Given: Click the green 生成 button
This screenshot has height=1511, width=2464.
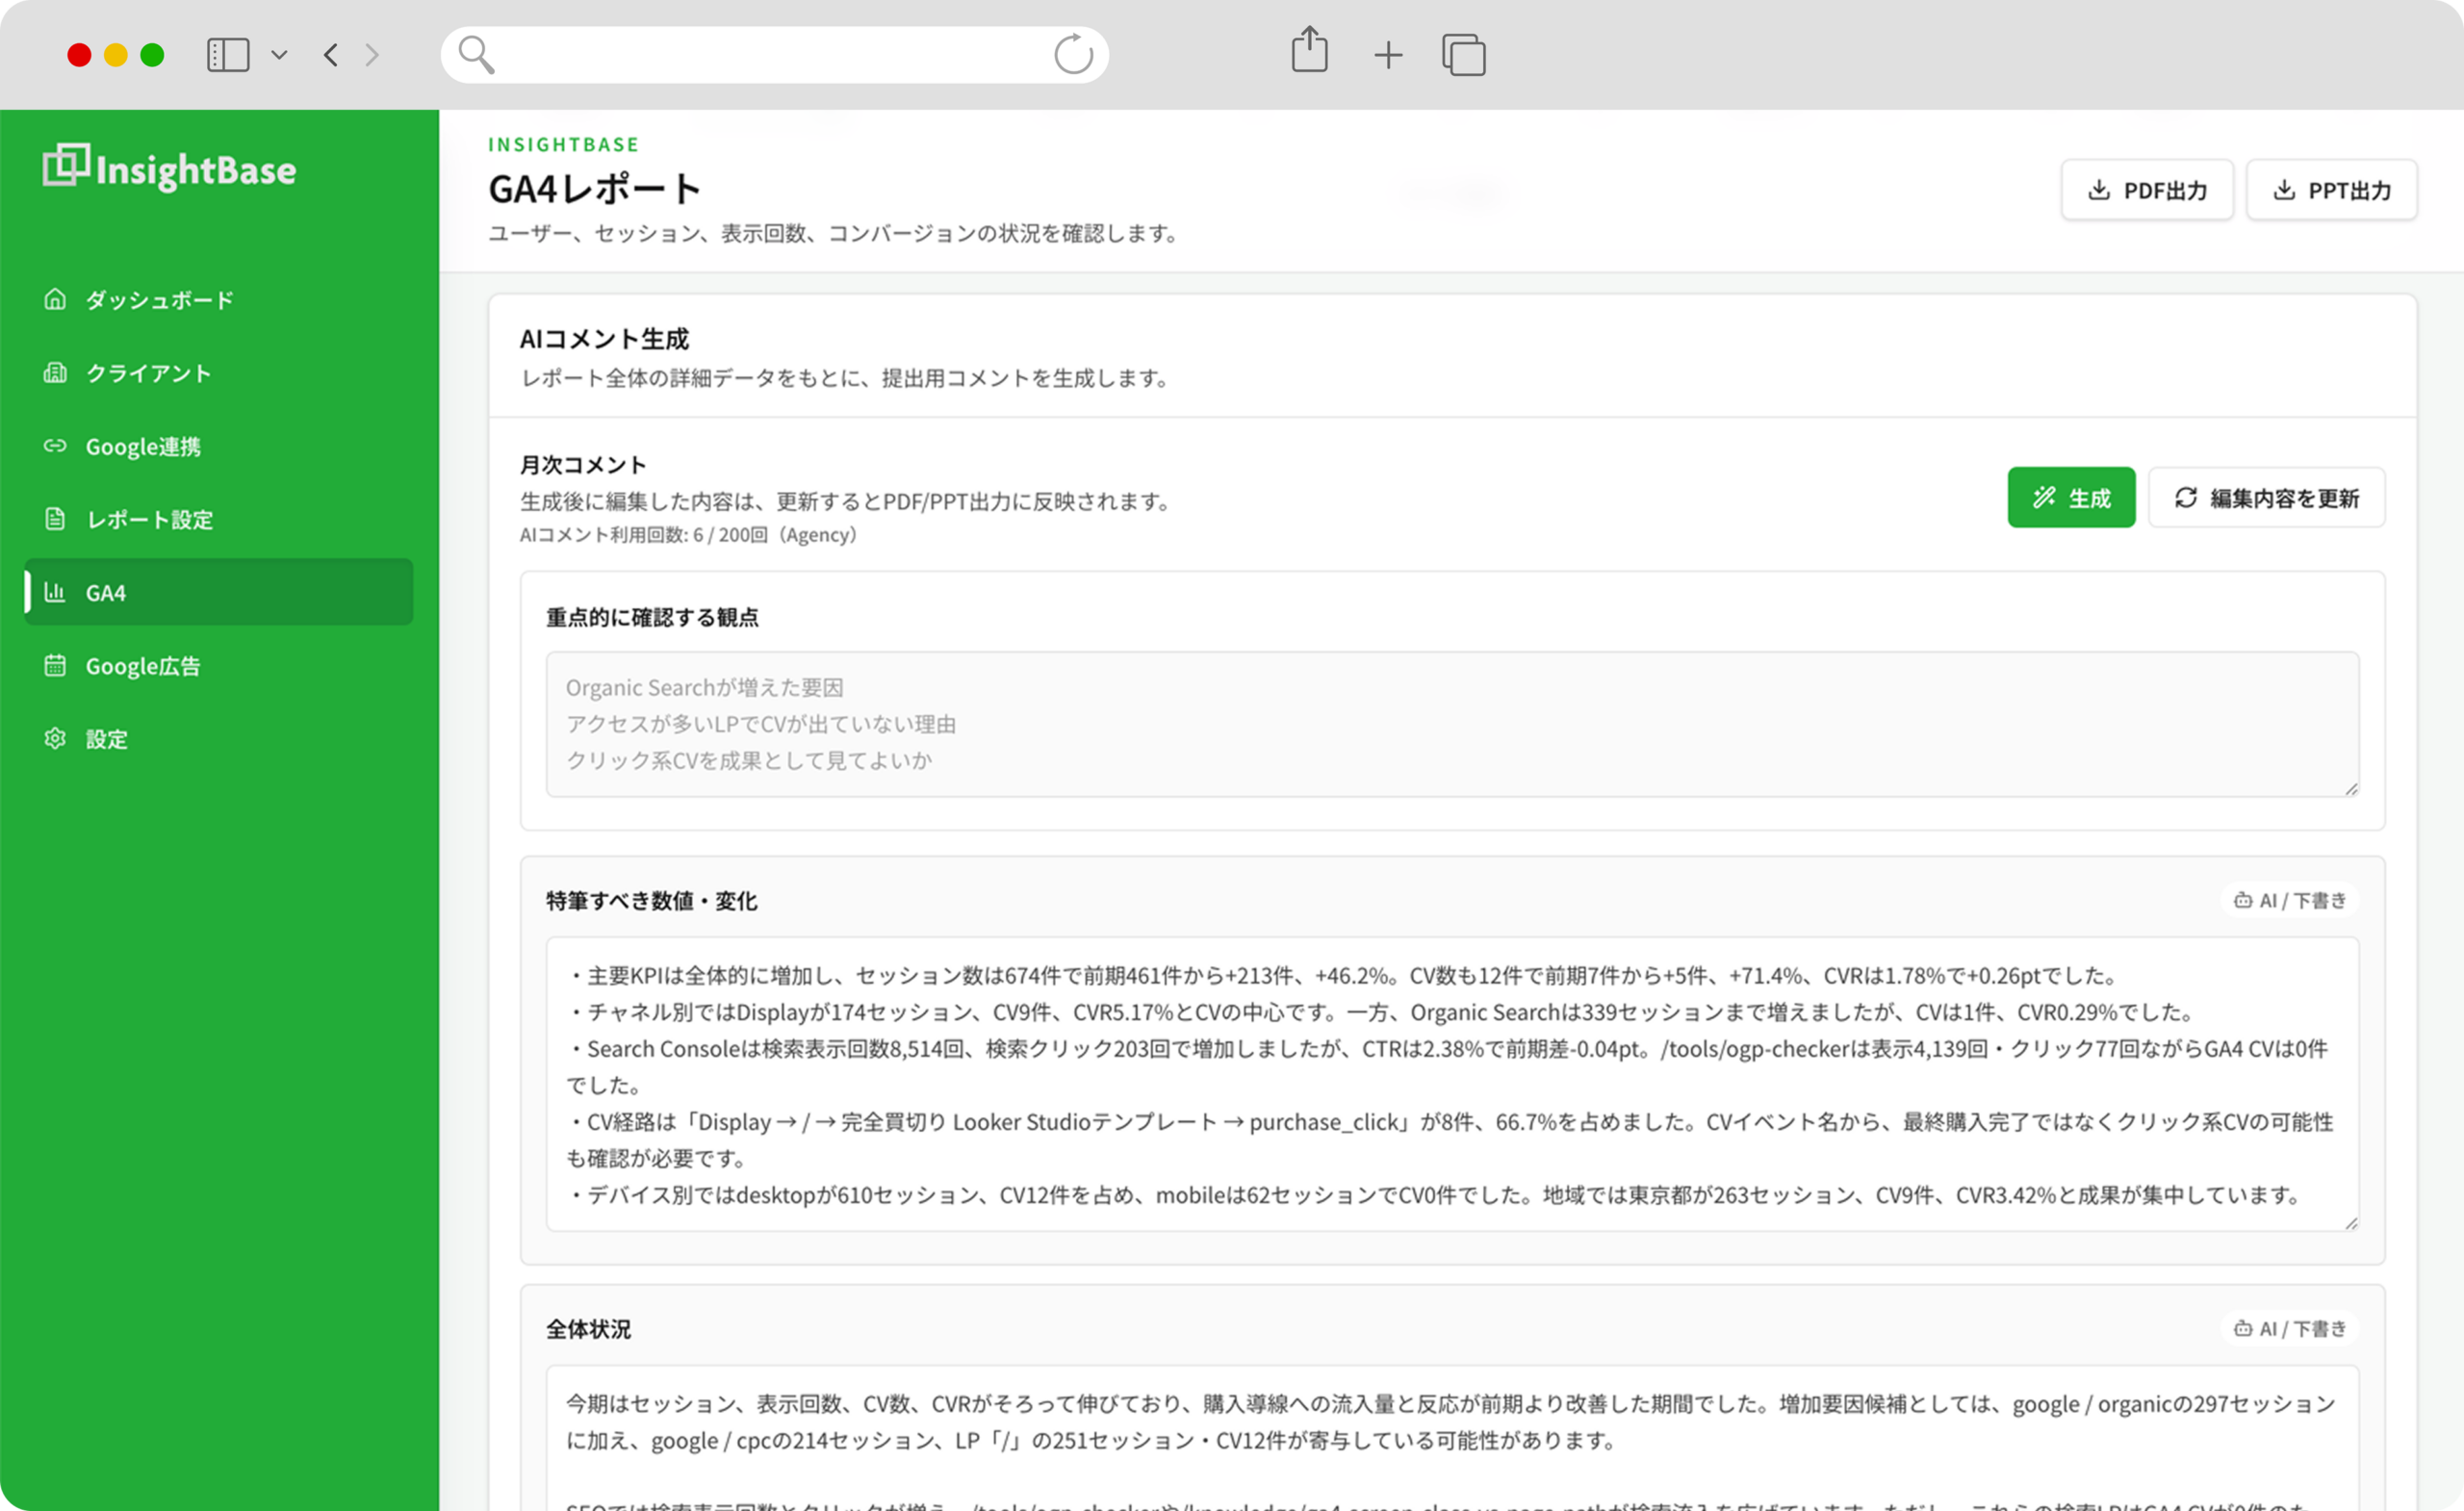Looking at the screenshot, I should [x=2071, y=497].
